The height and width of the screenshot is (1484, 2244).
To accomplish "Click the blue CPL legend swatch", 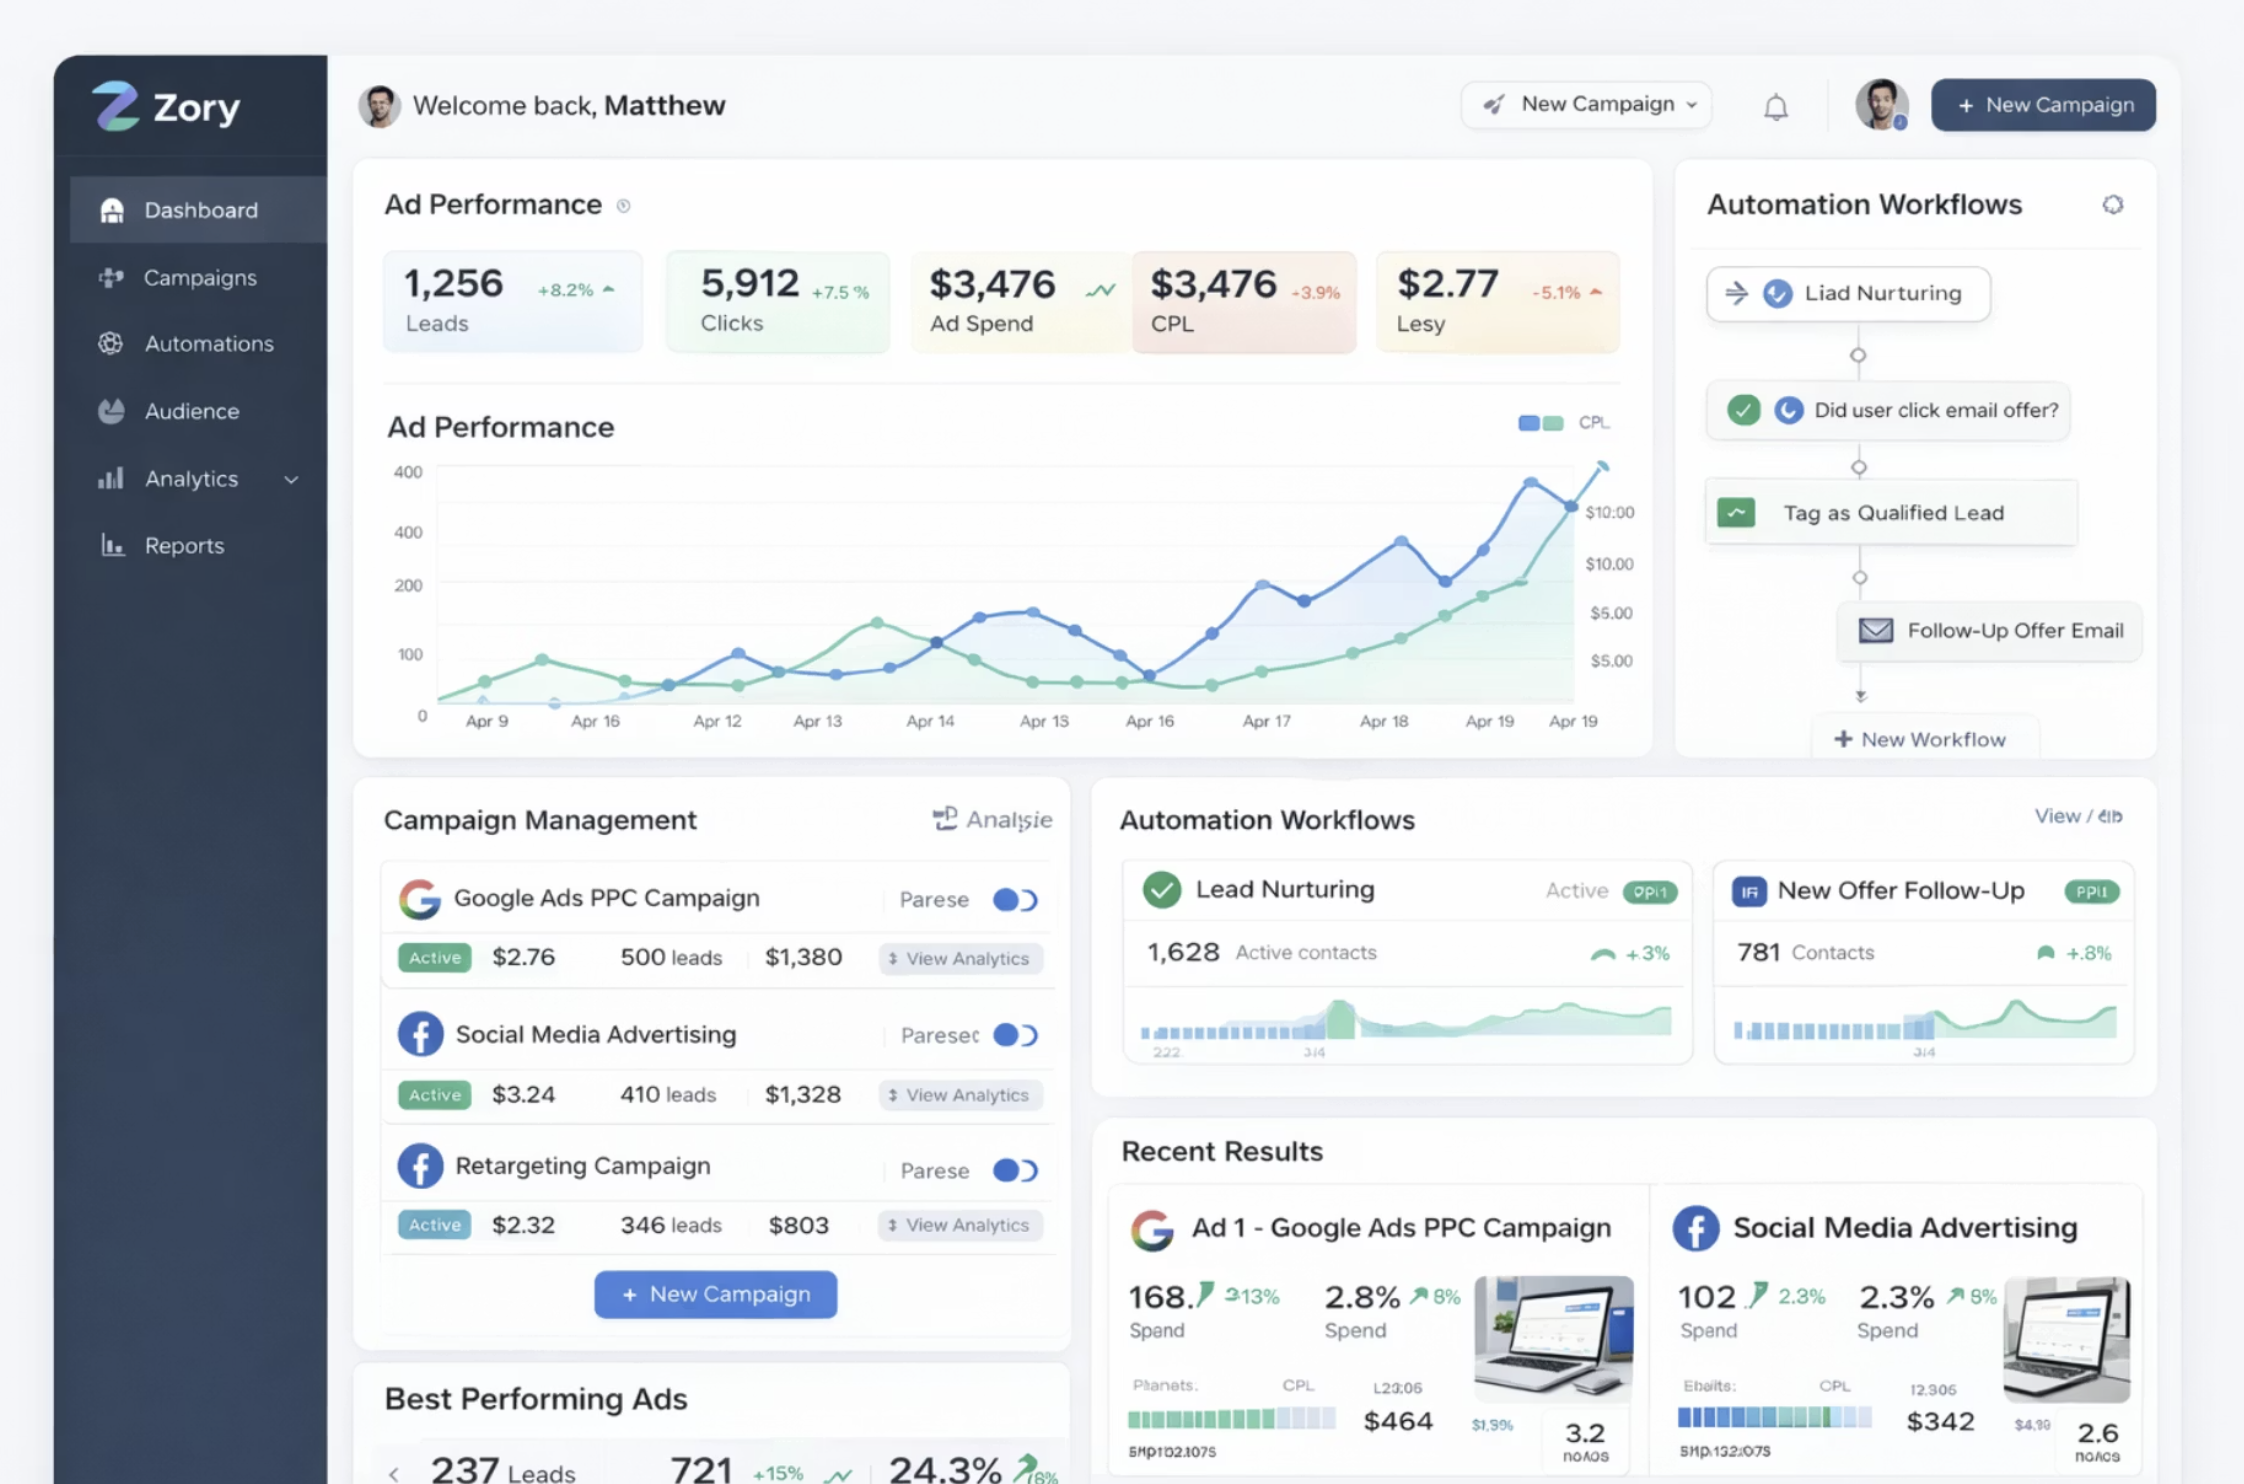I will click(x=1528, y=423).
